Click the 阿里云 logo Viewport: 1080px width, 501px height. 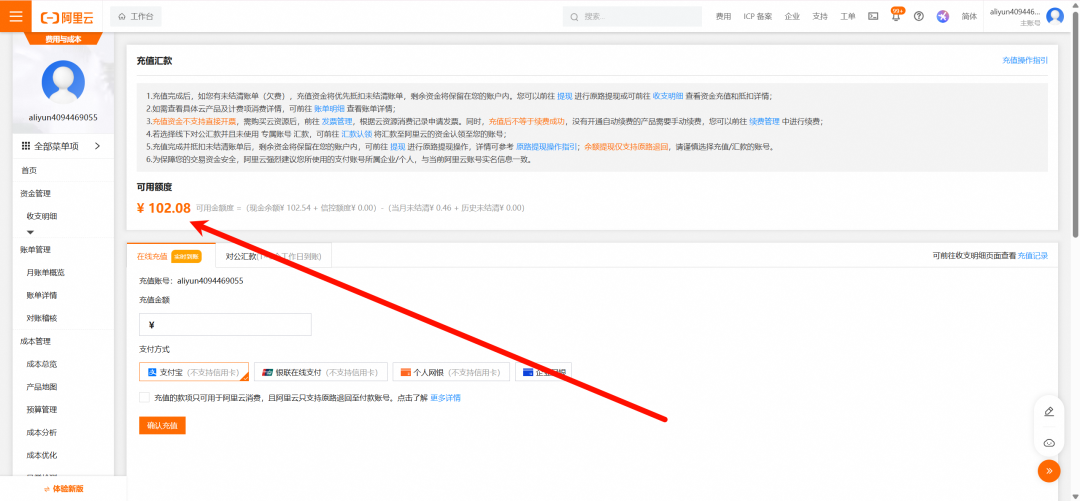point(69,17)
